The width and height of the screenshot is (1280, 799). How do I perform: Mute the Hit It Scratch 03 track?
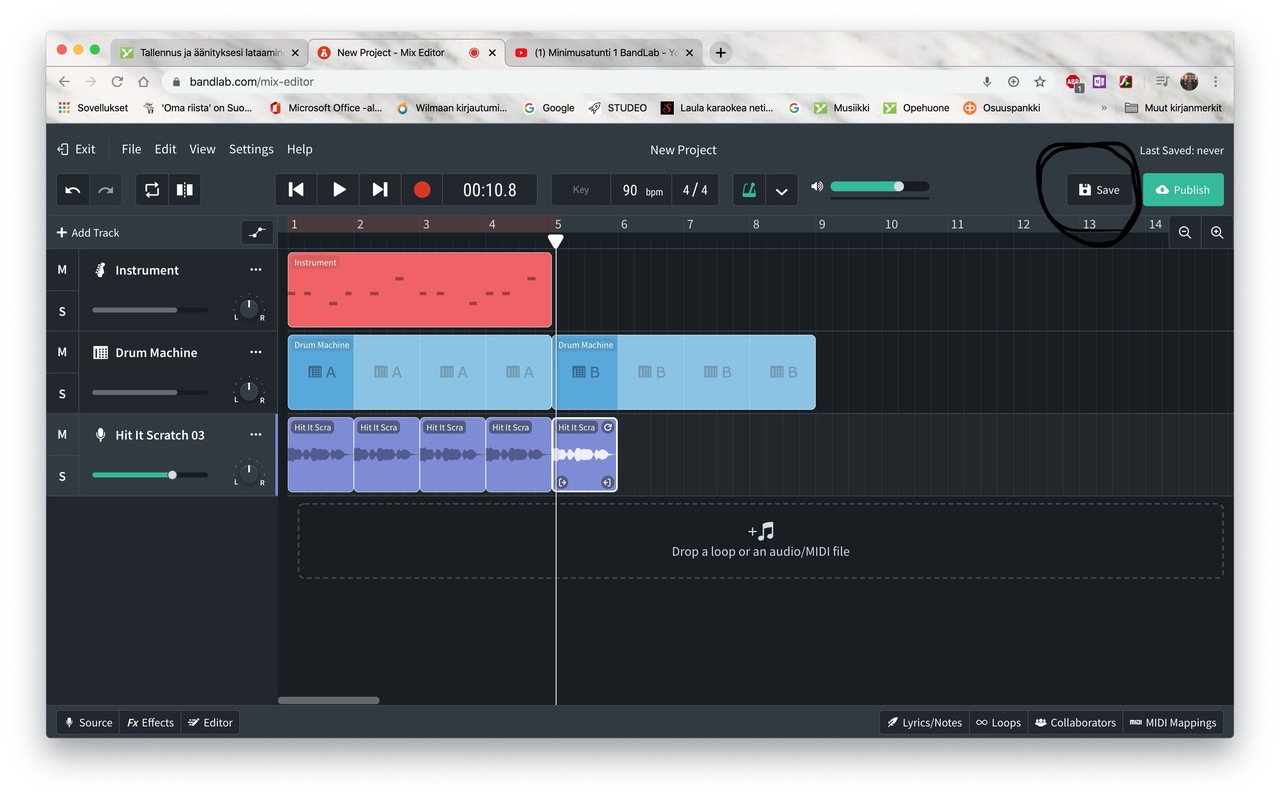click(62, 435)
